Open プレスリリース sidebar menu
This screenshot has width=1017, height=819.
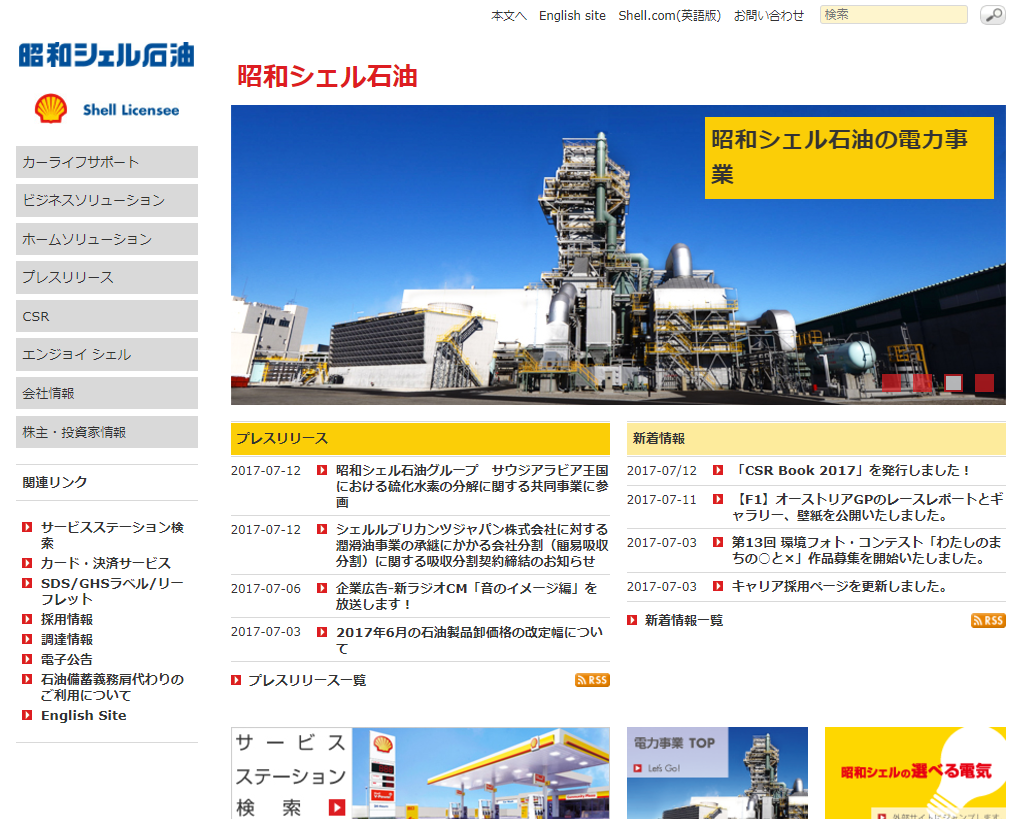pyautogui.click(x=107, y=278)
